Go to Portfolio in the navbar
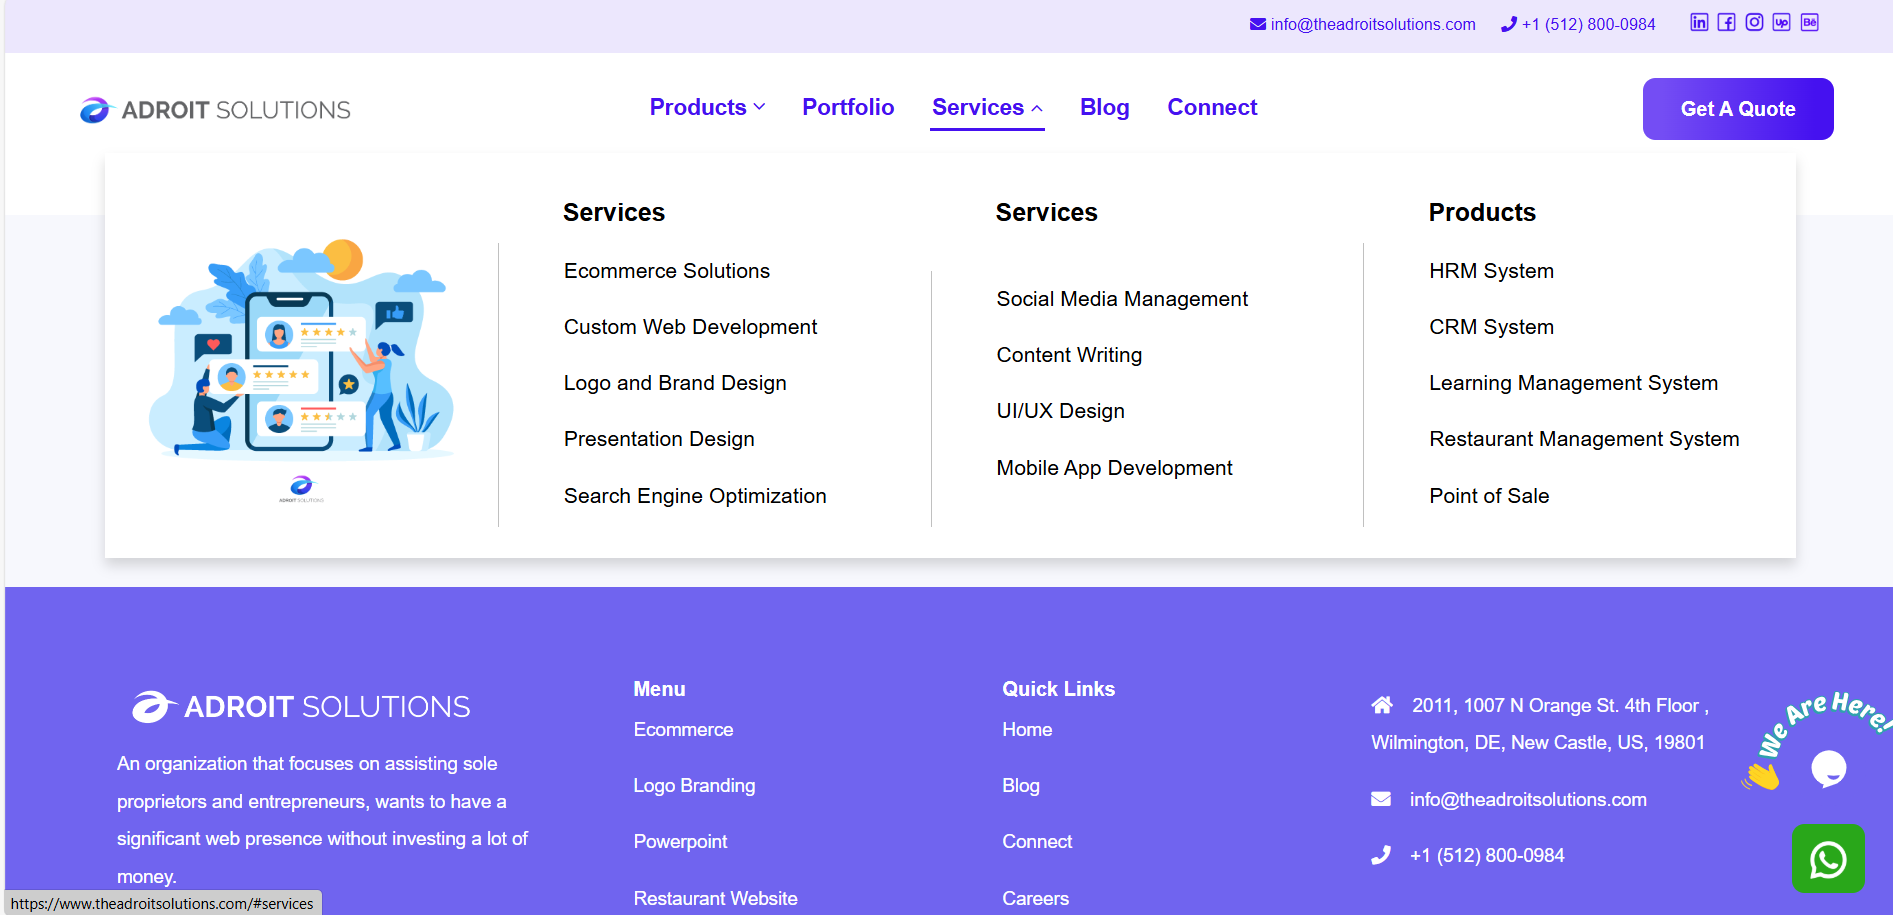 click(x=848, y=107)
